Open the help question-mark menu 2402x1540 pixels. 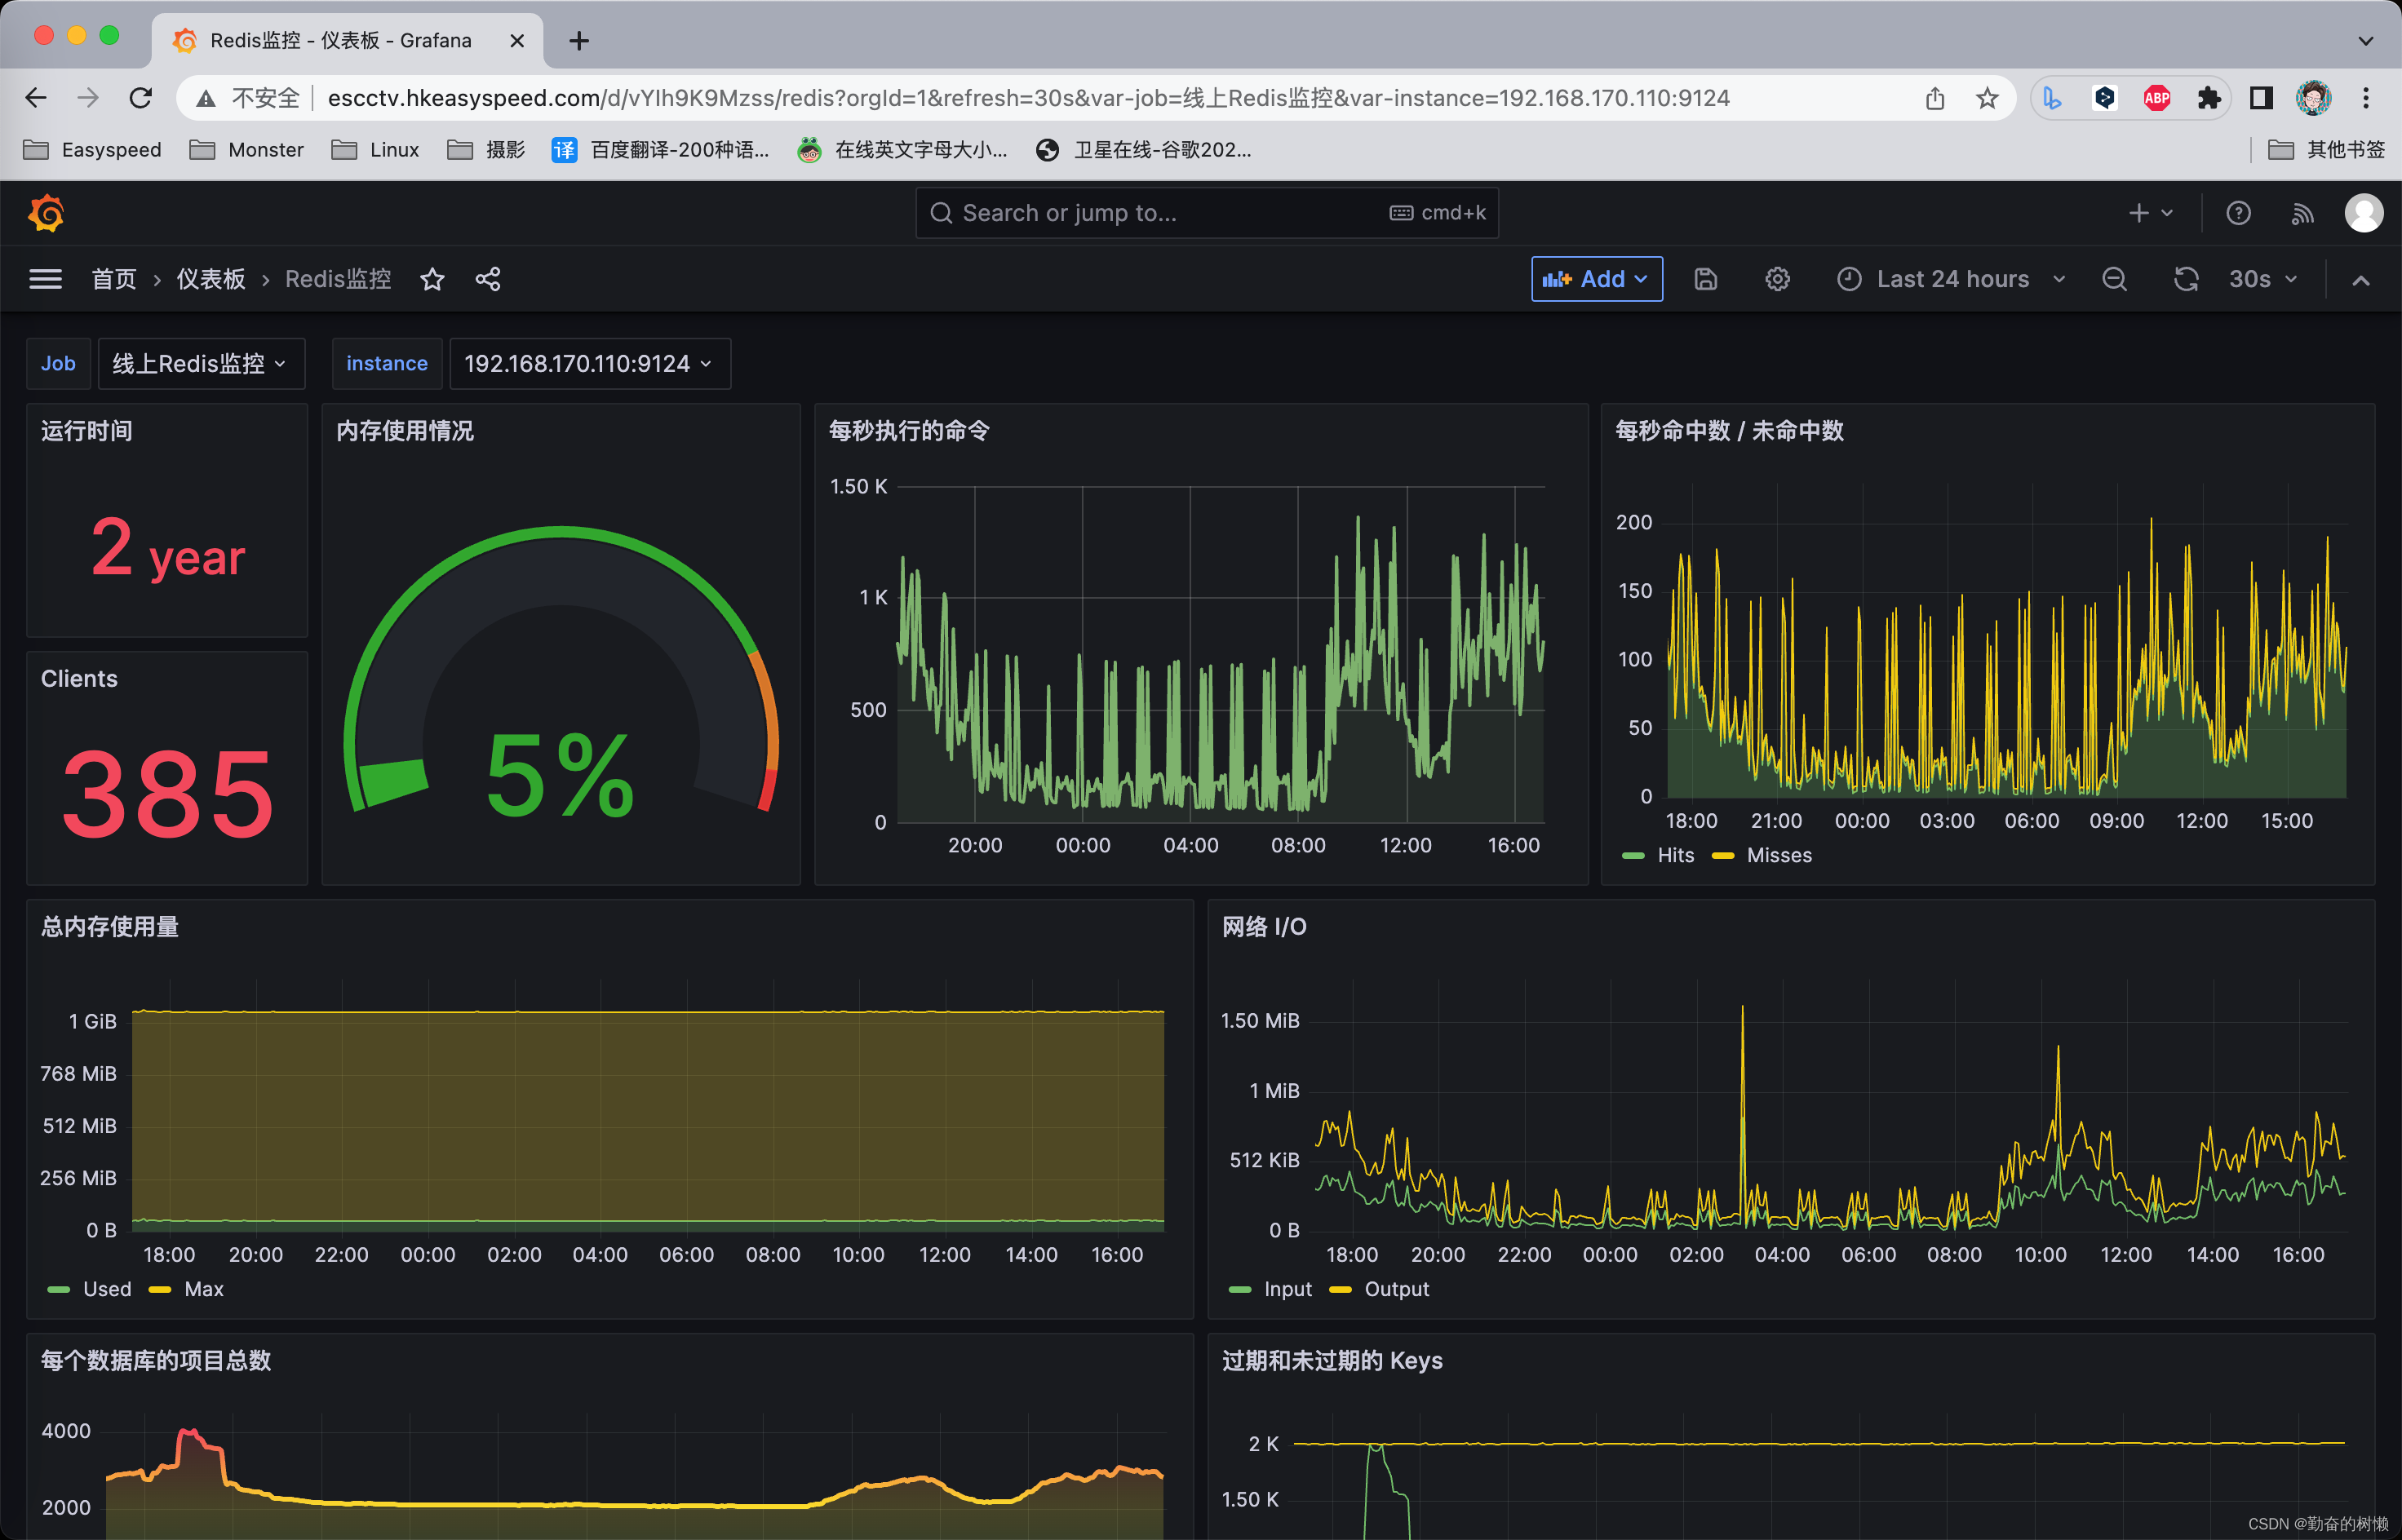pos(2238,213)
